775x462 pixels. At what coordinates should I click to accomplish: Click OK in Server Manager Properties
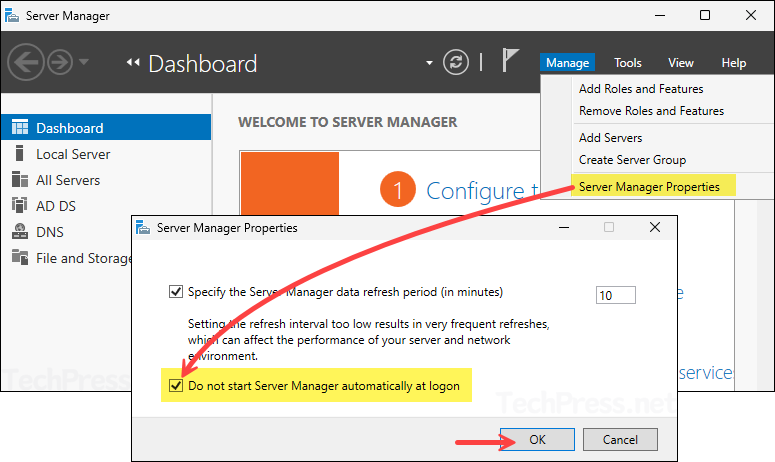[537, 439]
